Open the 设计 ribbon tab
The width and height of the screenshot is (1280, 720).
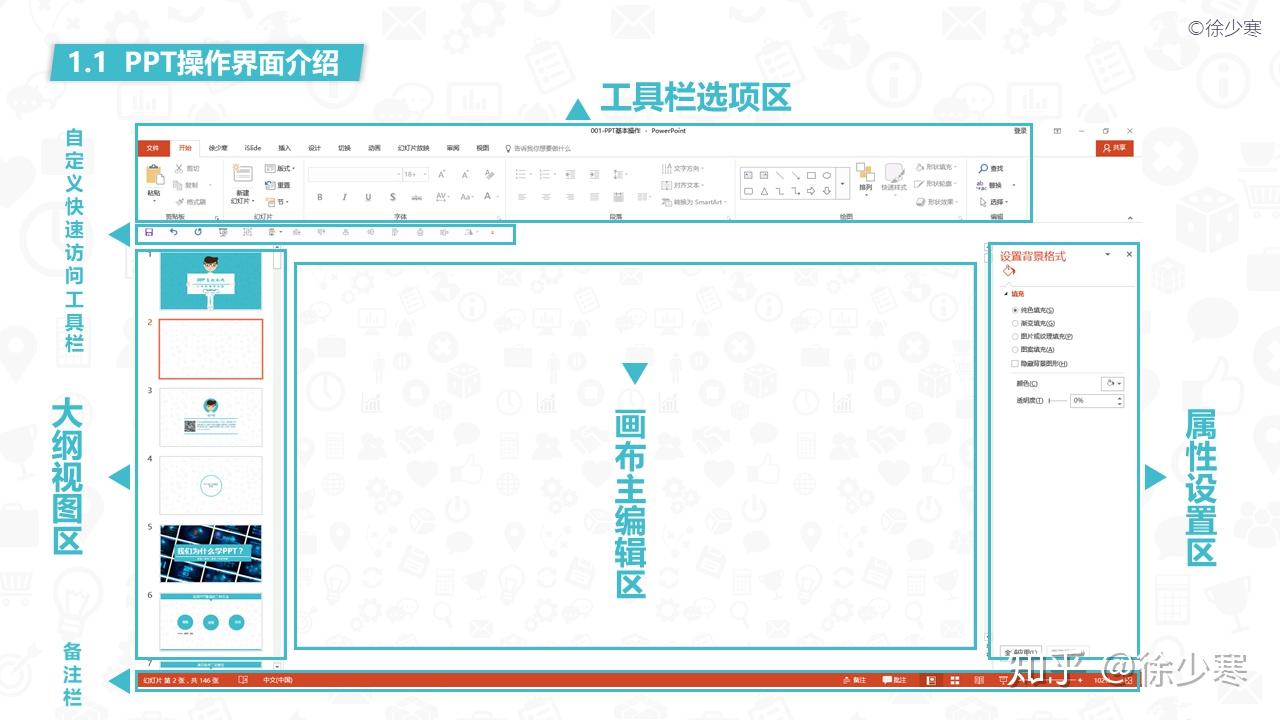314,148
